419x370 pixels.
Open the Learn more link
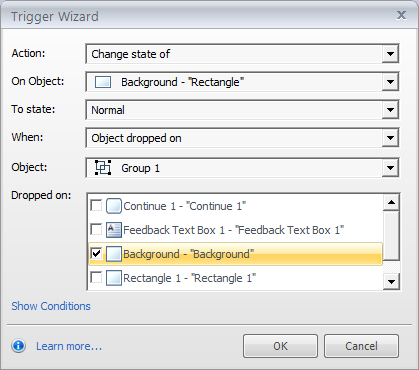pyautogui.click(x=69, y=346)
